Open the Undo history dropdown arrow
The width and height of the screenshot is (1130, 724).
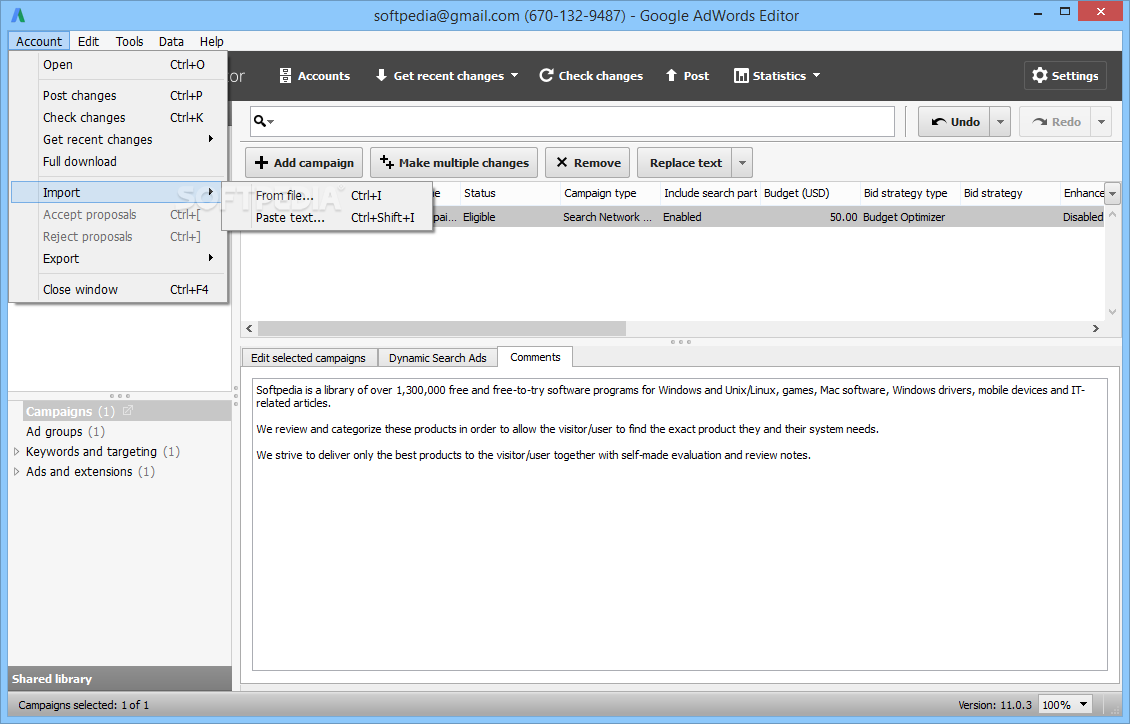pyautogui.click(x=1000, y=122)
